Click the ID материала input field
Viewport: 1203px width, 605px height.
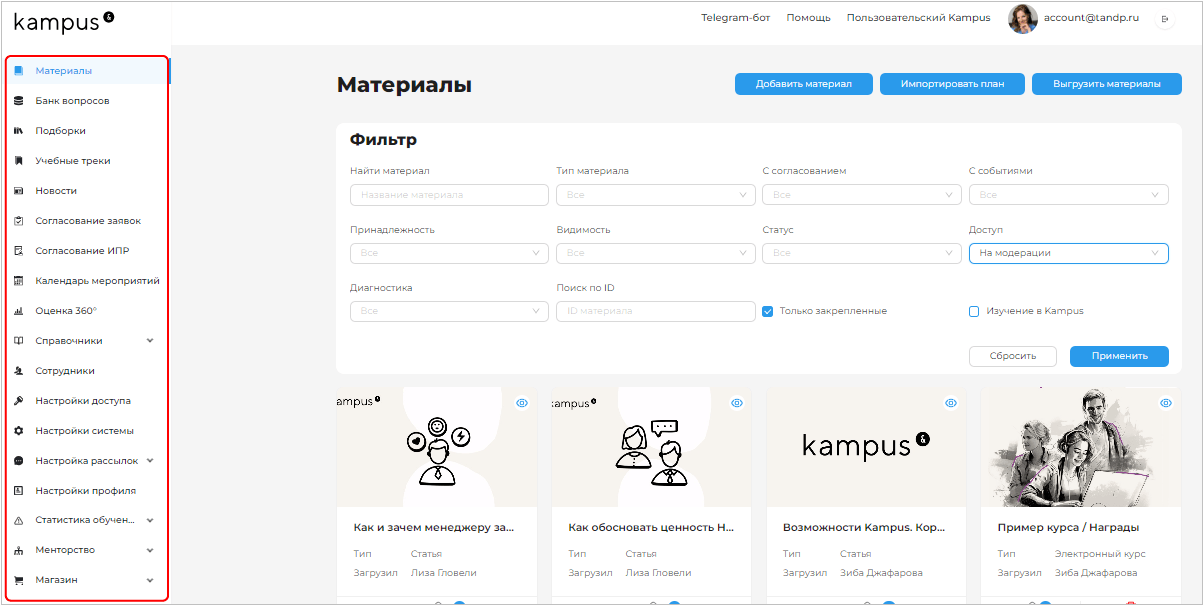[x=655, y=311]
